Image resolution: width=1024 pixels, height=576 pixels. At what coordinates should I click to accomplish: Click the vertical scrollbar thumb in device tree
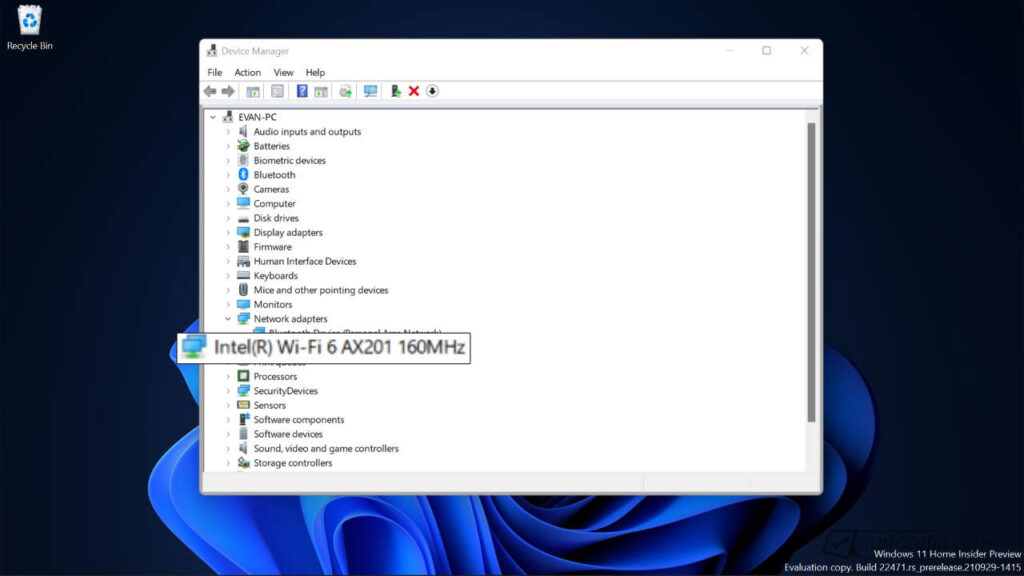point(811,272)
